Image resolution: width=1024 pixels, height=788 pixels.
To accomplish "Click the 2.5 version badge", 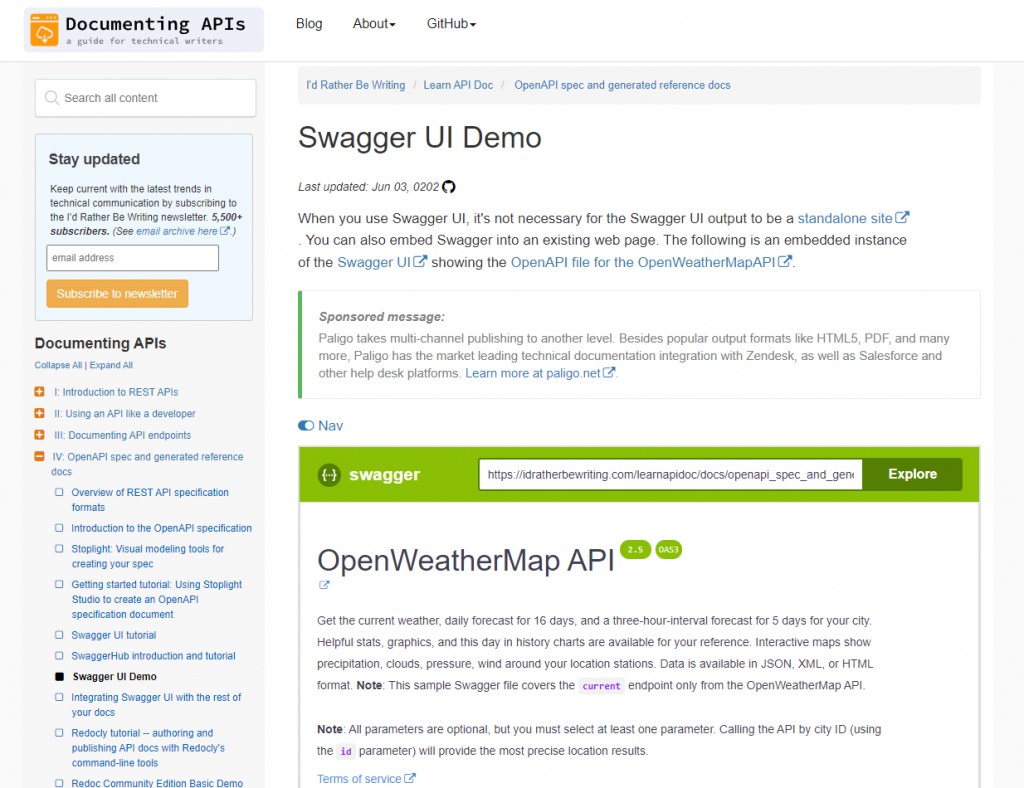I will pos(635,549).
